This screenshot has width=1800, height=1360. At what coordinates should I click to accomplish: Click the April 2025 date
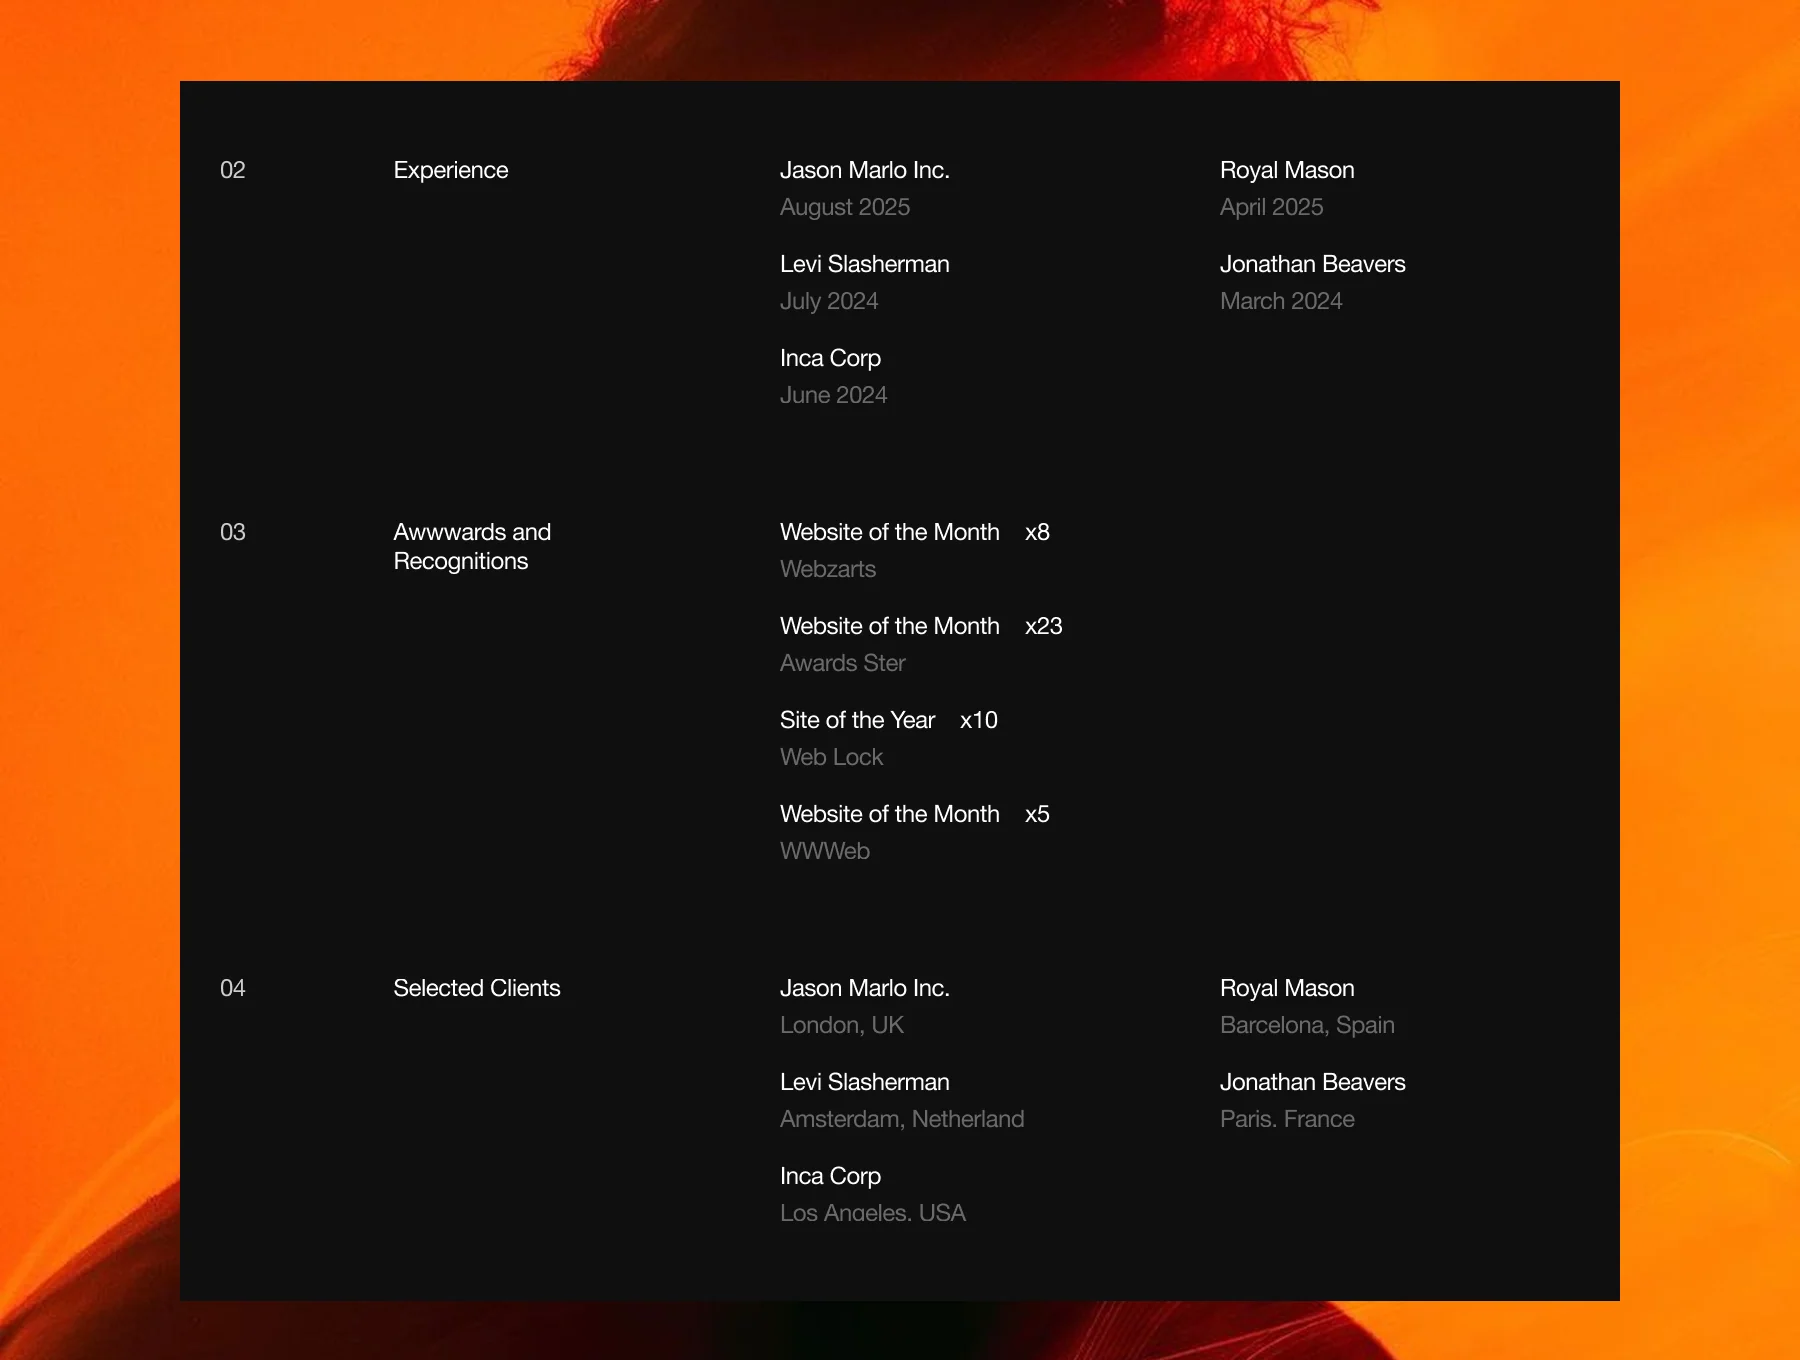[1271, 207]
